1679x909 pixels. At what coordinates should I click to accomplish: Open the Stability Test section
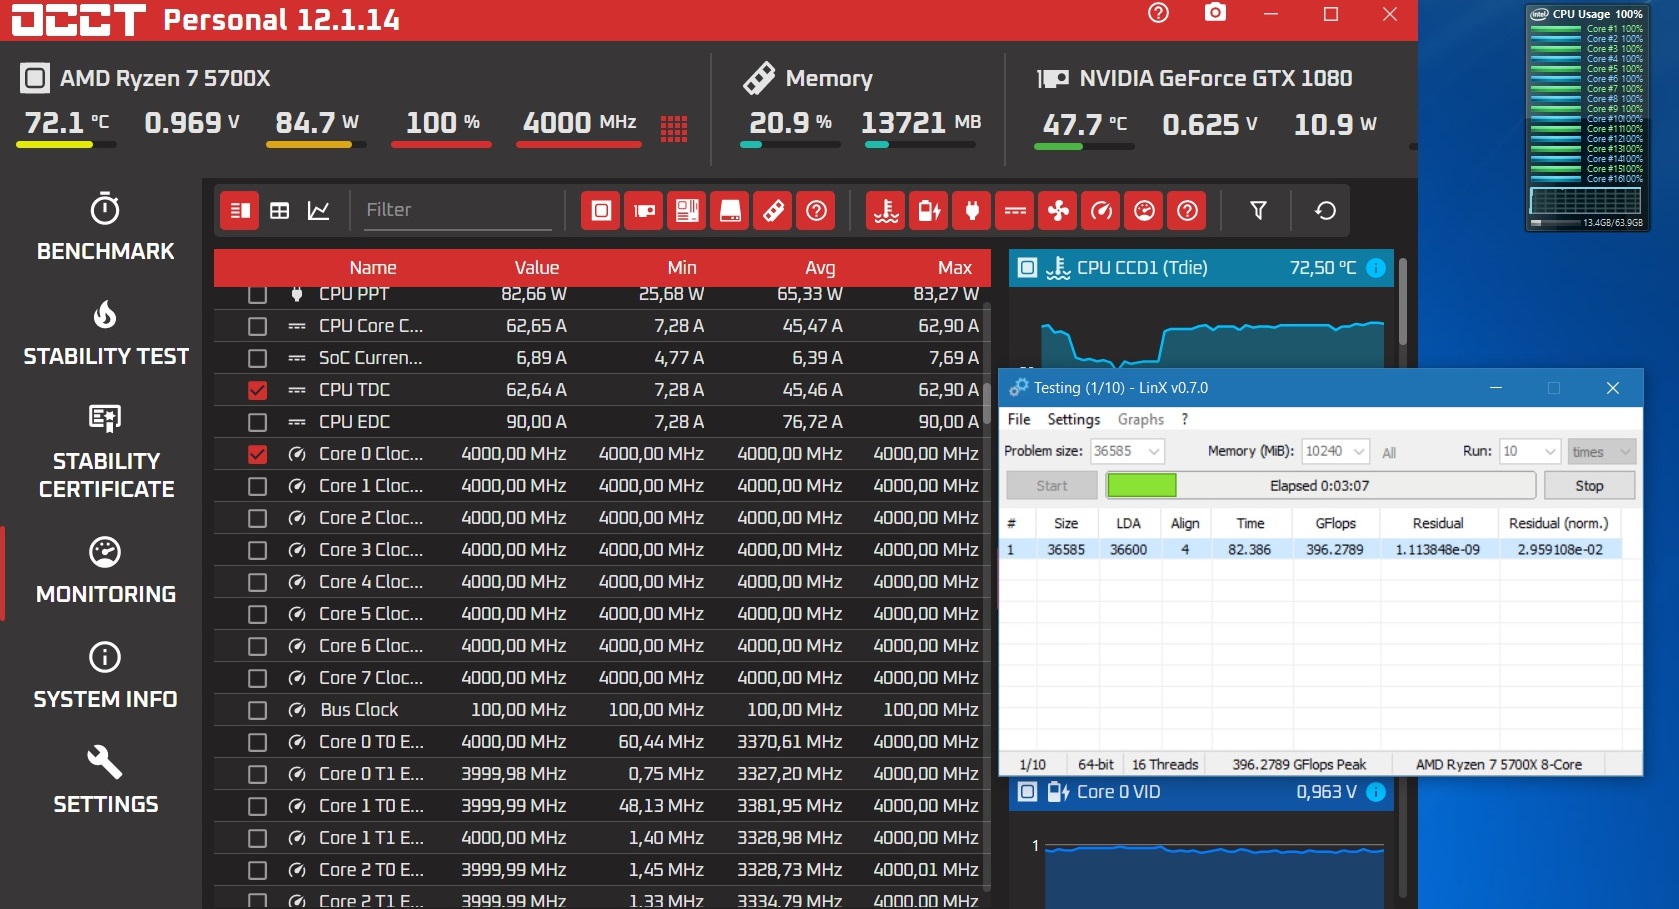coord(105,332)
